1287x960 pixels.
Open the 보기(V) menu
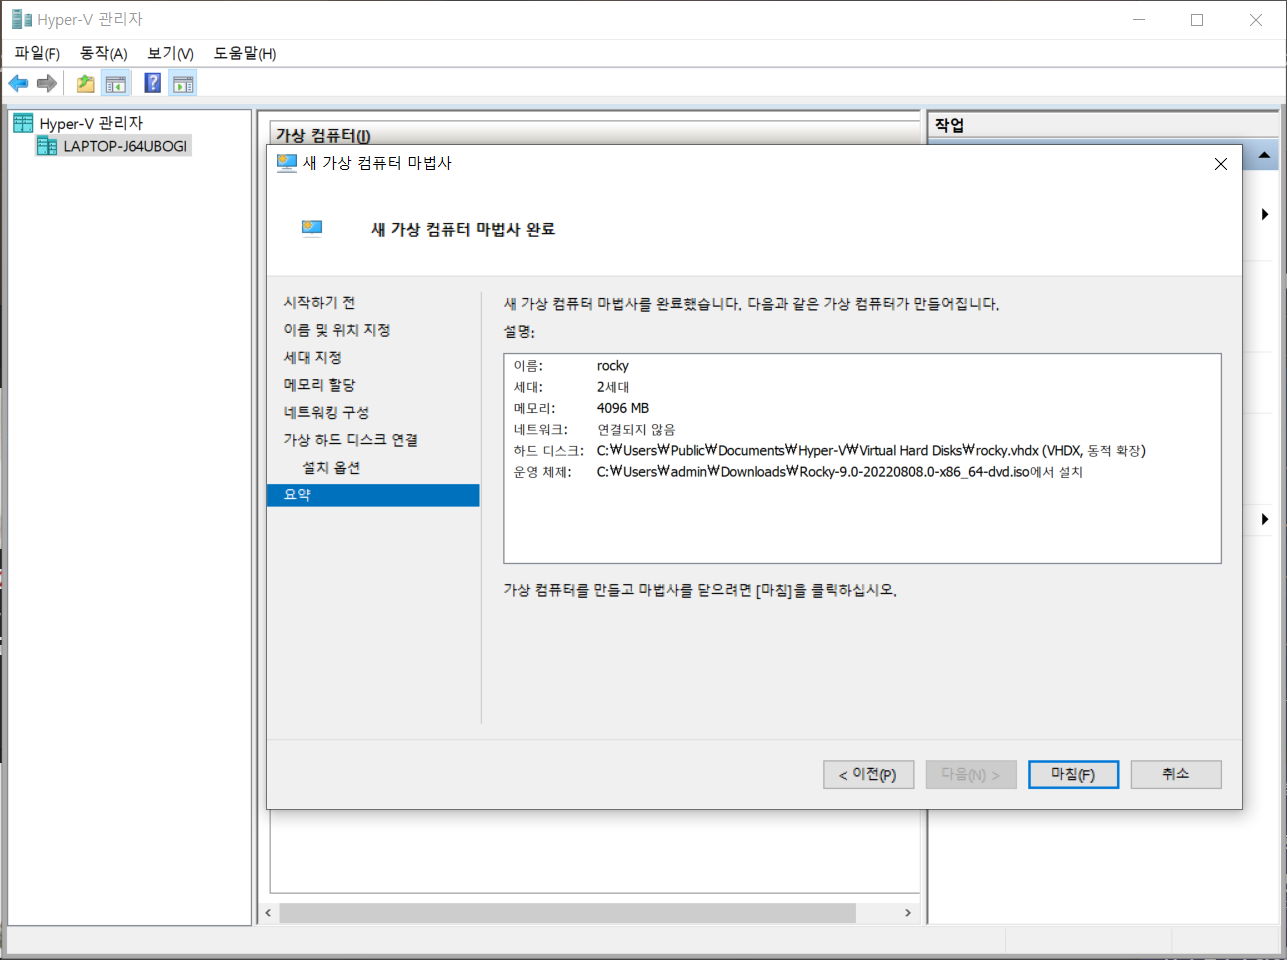(170, 53)
